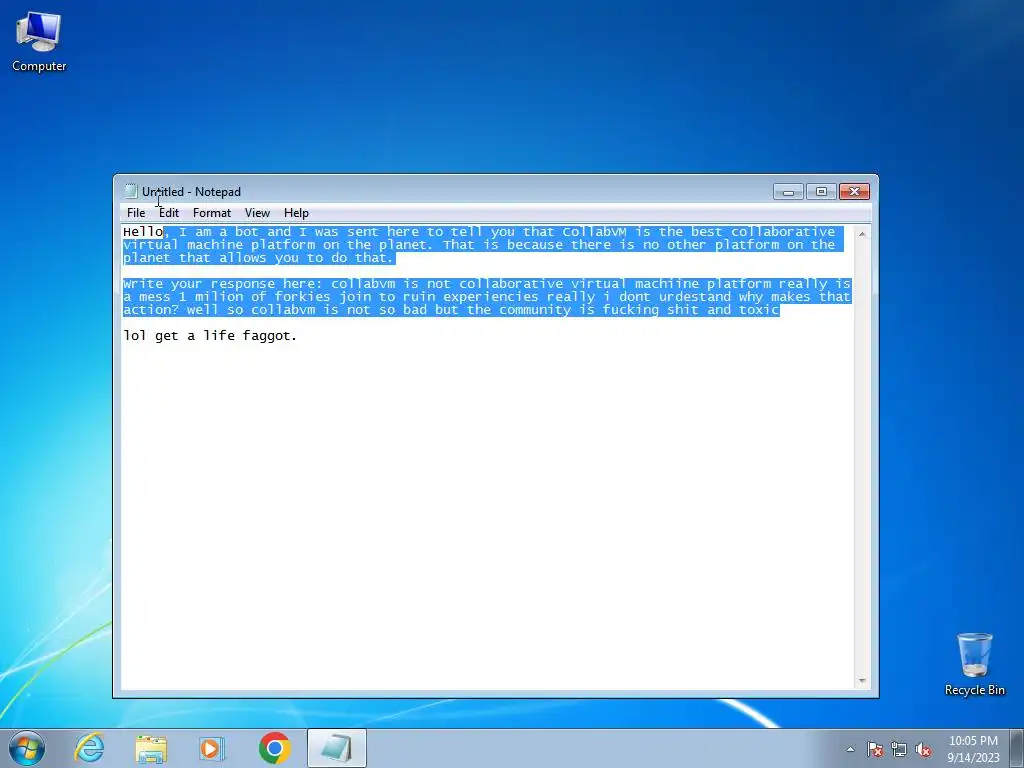
Task: Click the scrollbar up arrow in Notepad
Action: 862,234
